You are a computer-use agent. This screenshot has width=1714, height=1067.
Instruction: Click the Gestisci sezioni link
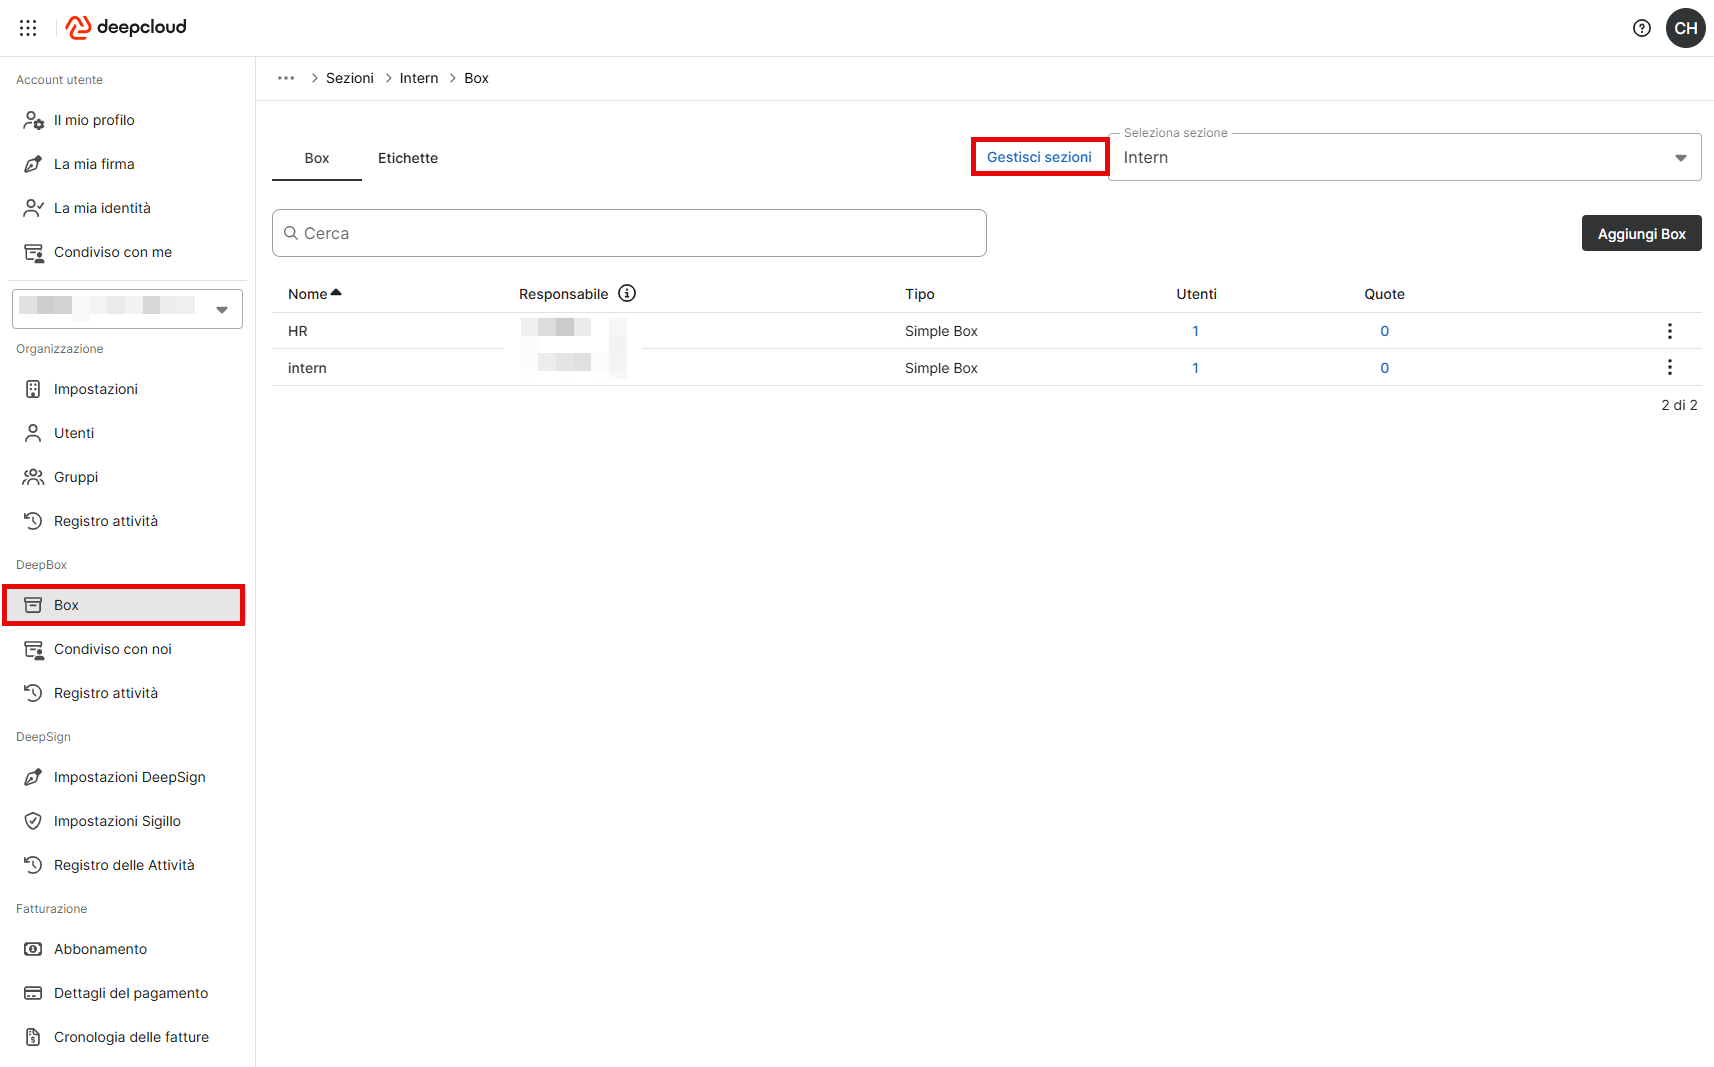(x=1039, y=157)
